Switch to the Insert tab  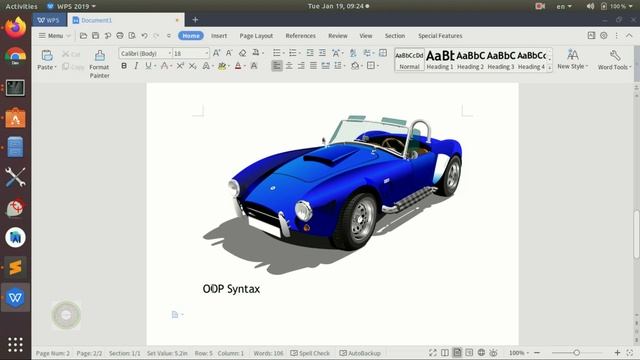pyautogui.click(x=219, y=36)
